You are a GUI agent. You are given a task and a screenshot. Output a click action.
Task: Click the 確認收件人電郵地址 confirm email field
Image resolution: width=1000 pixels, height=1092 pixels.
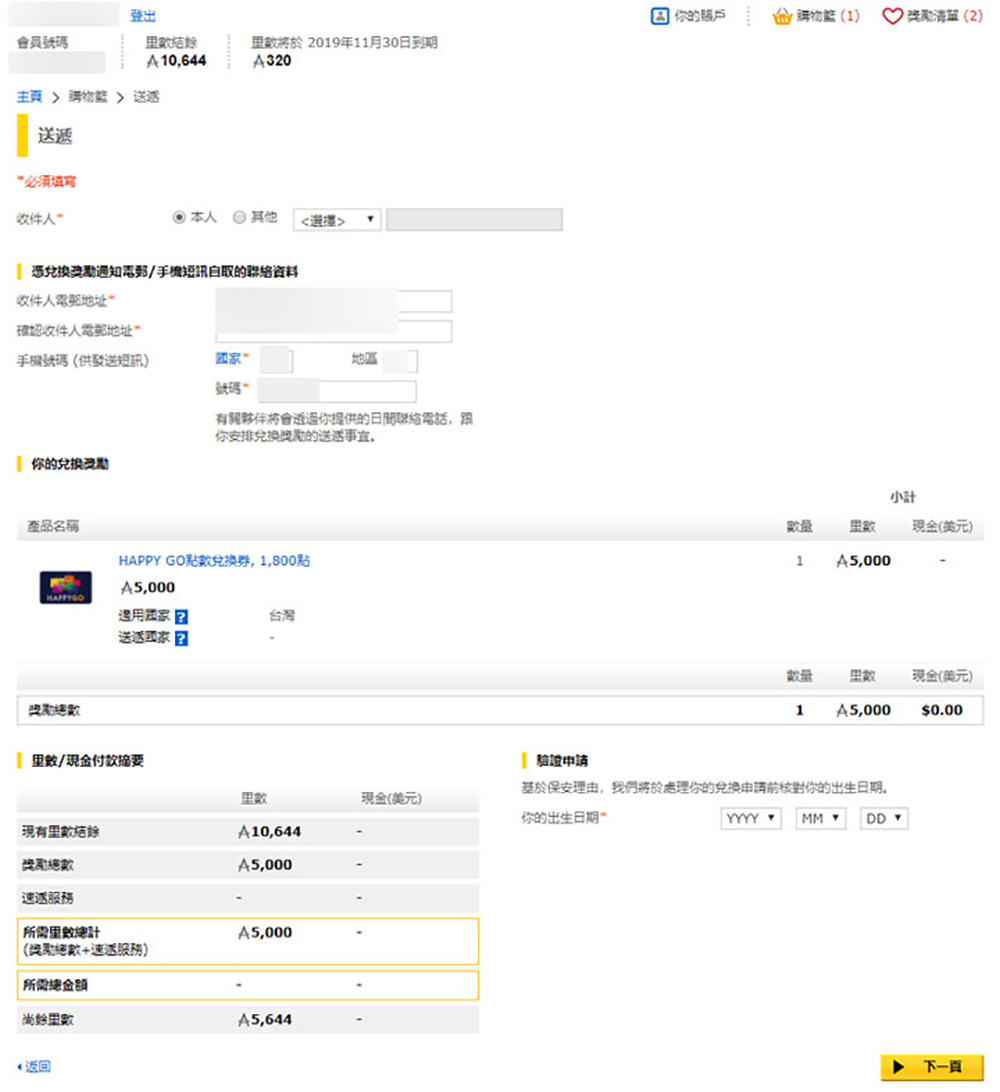[x=334, y=332]
